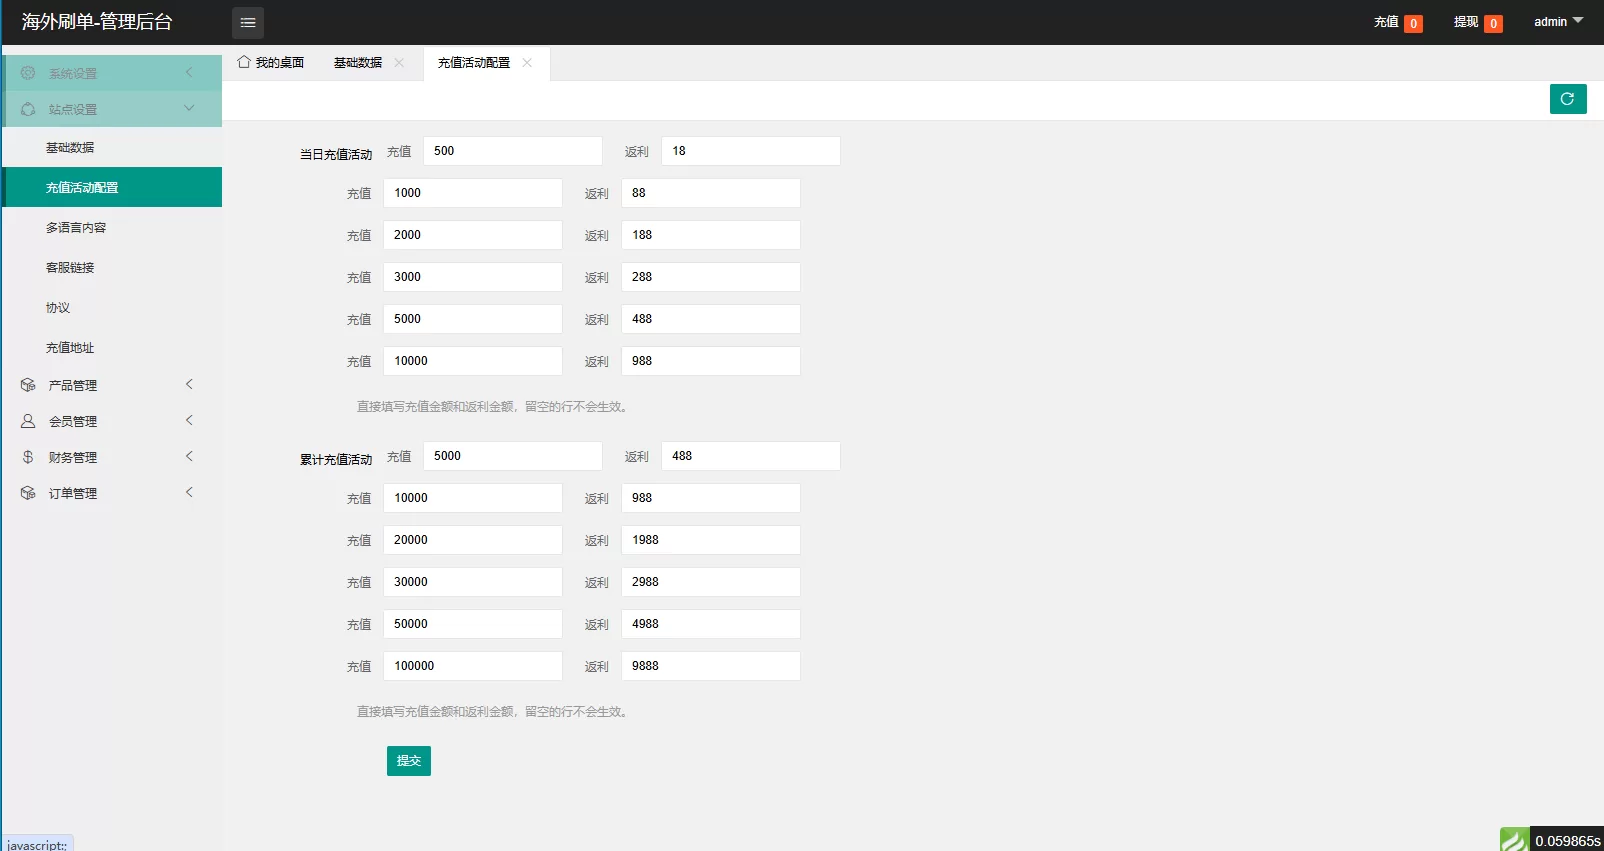Image resolution: width=1604 pixels, height=851 pixels.
Task: Toggle the sidebar hamburger menu icon
Action: click(x=248, y=22)
